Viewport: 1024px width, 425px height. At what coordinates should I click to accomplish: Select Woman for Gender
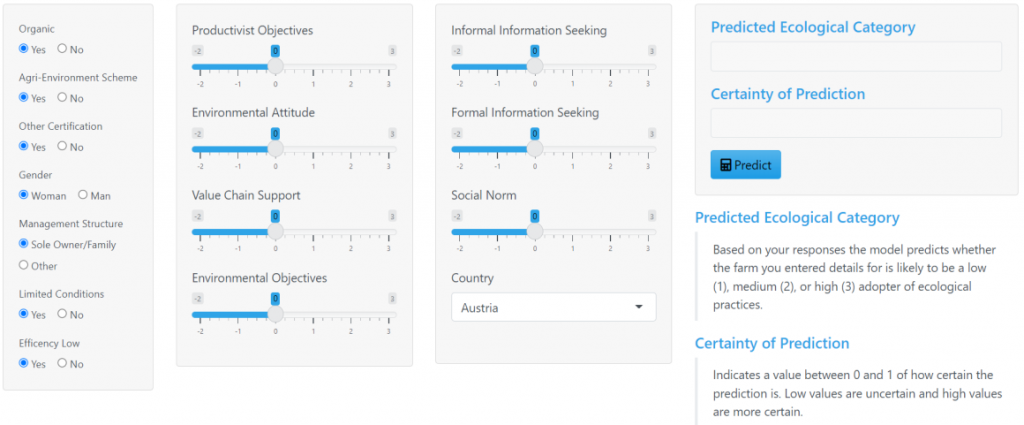tap(24, 196)
